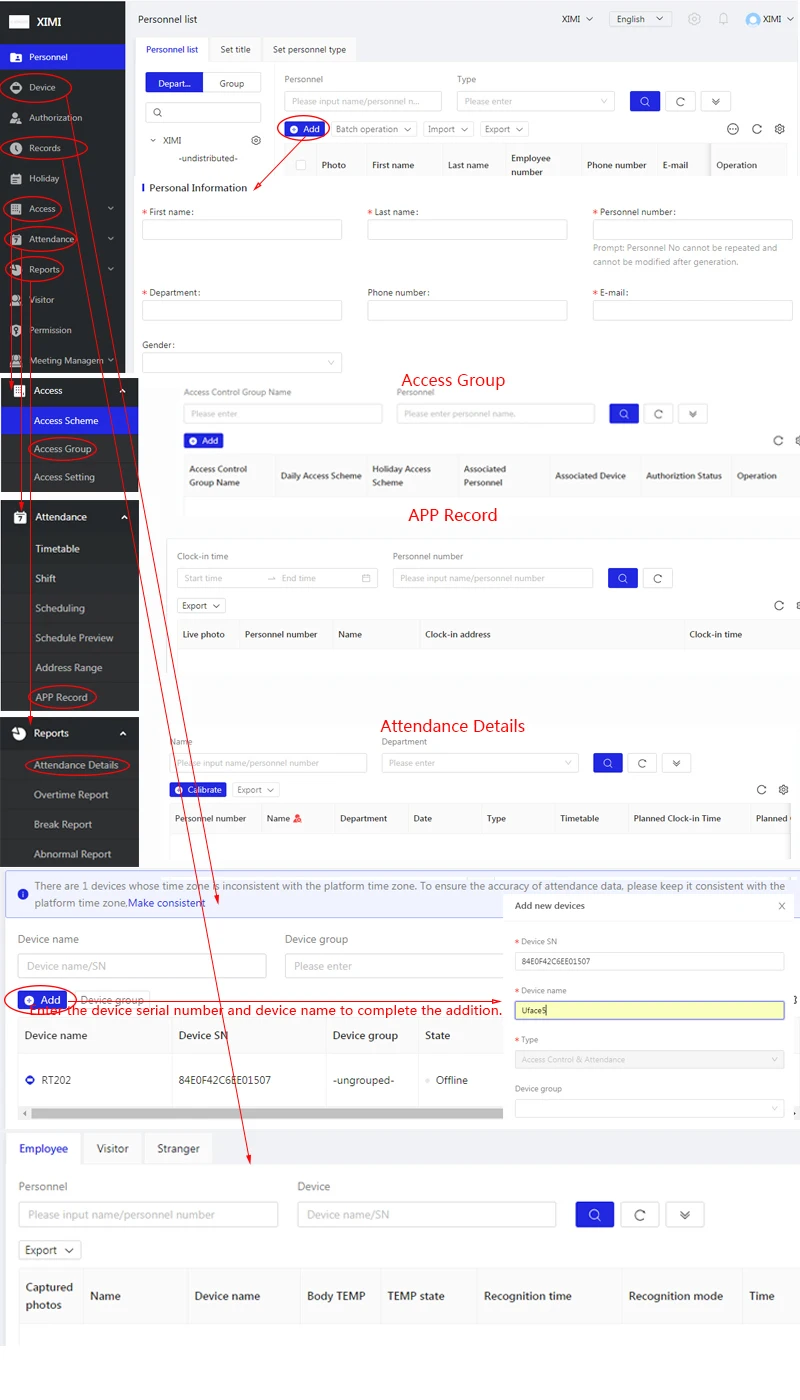
Task: Collapse the Attendance submenu header
Action: [x=70, y=517]
